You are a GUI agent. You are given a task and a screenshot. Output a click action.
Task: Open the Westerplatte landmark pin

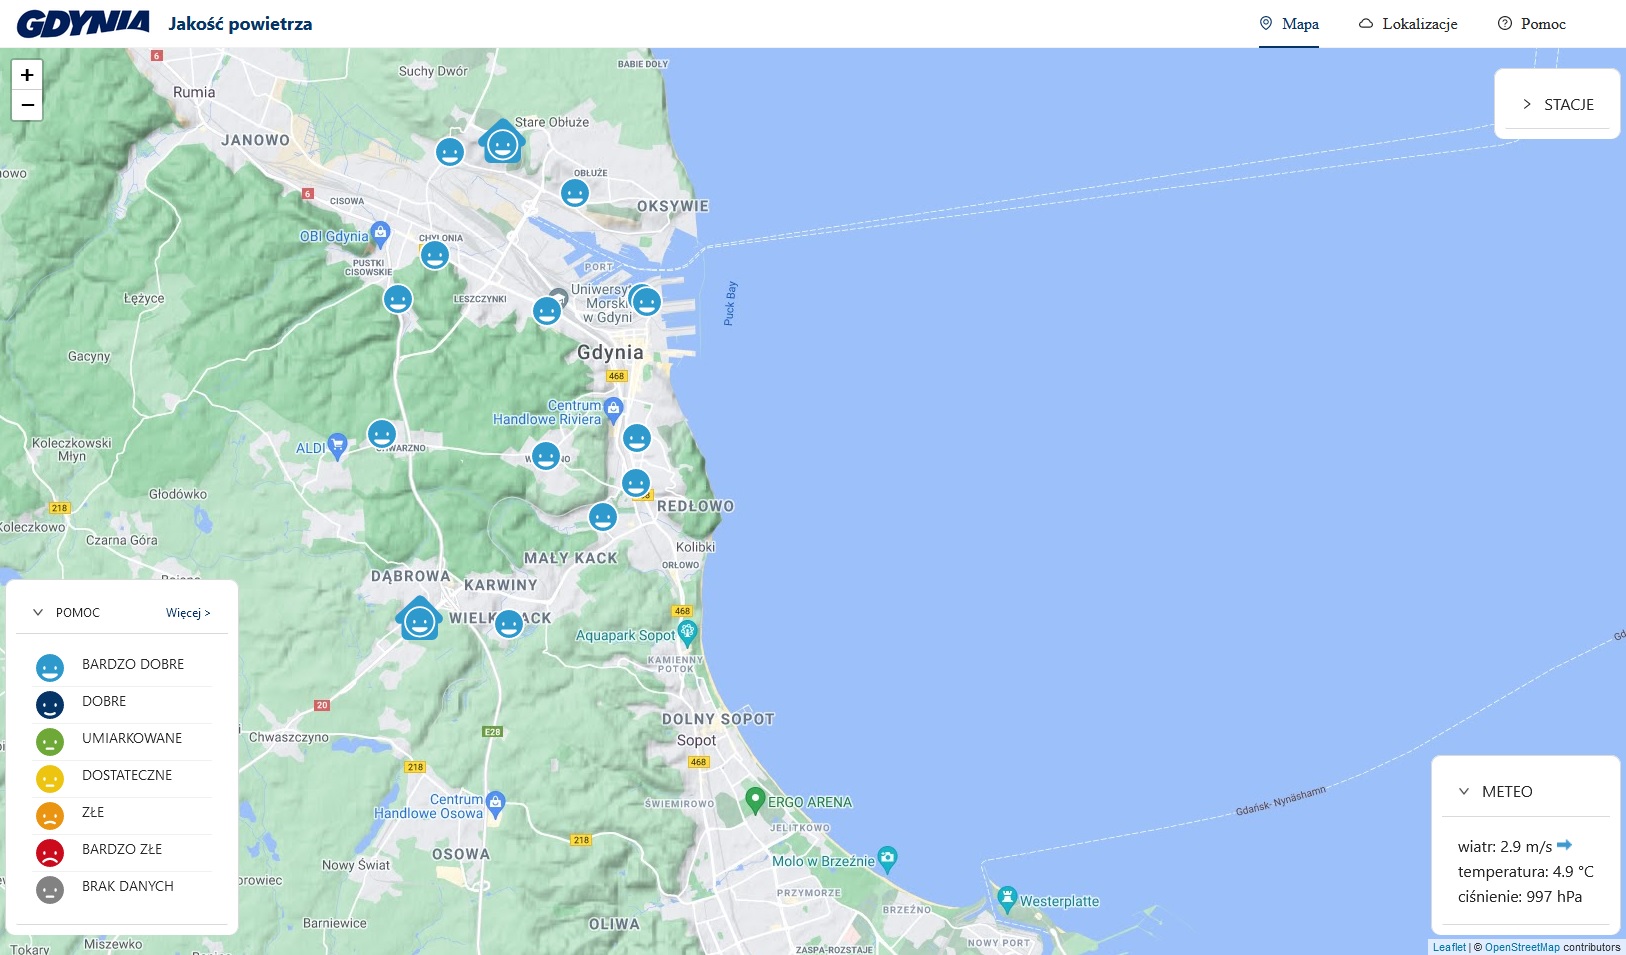[1007, 897]
